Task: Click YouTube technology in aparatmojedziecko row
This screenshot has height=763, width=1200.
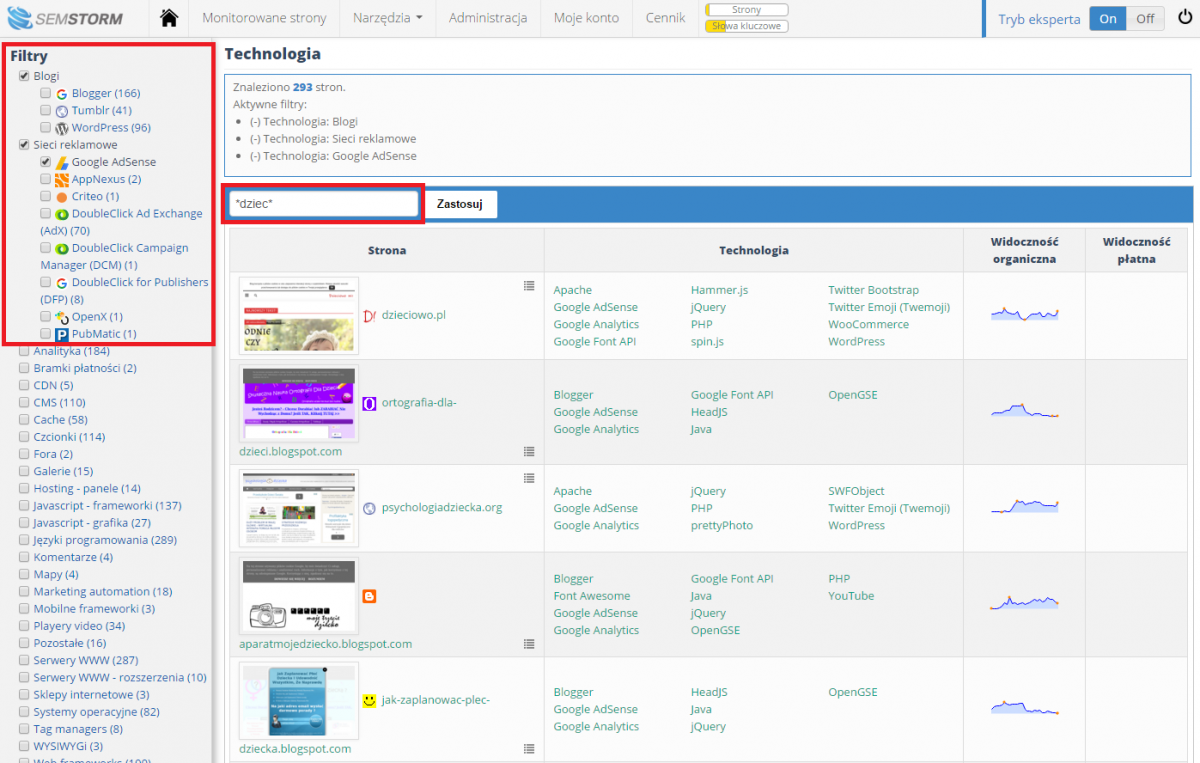Action: (851, 596)
